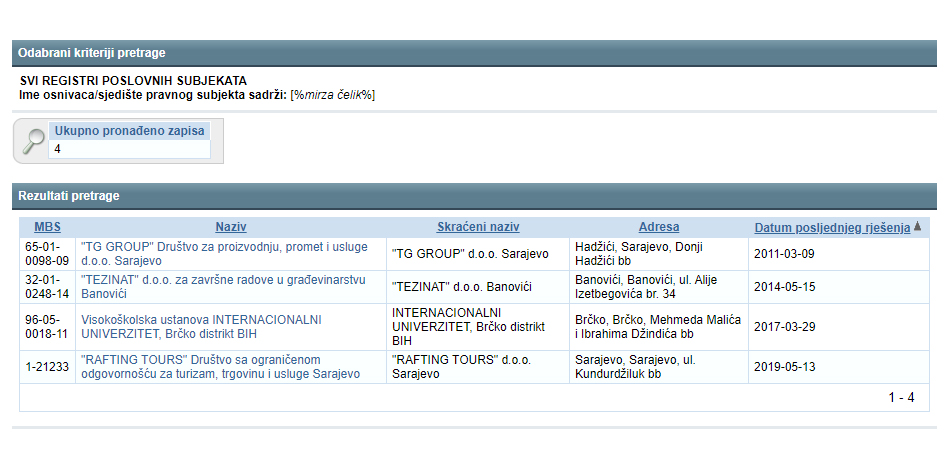Click short name "TEZINAT" d.o.o. Banovići
This screenshot has width=946, height=467.
(x=477, y=287)
